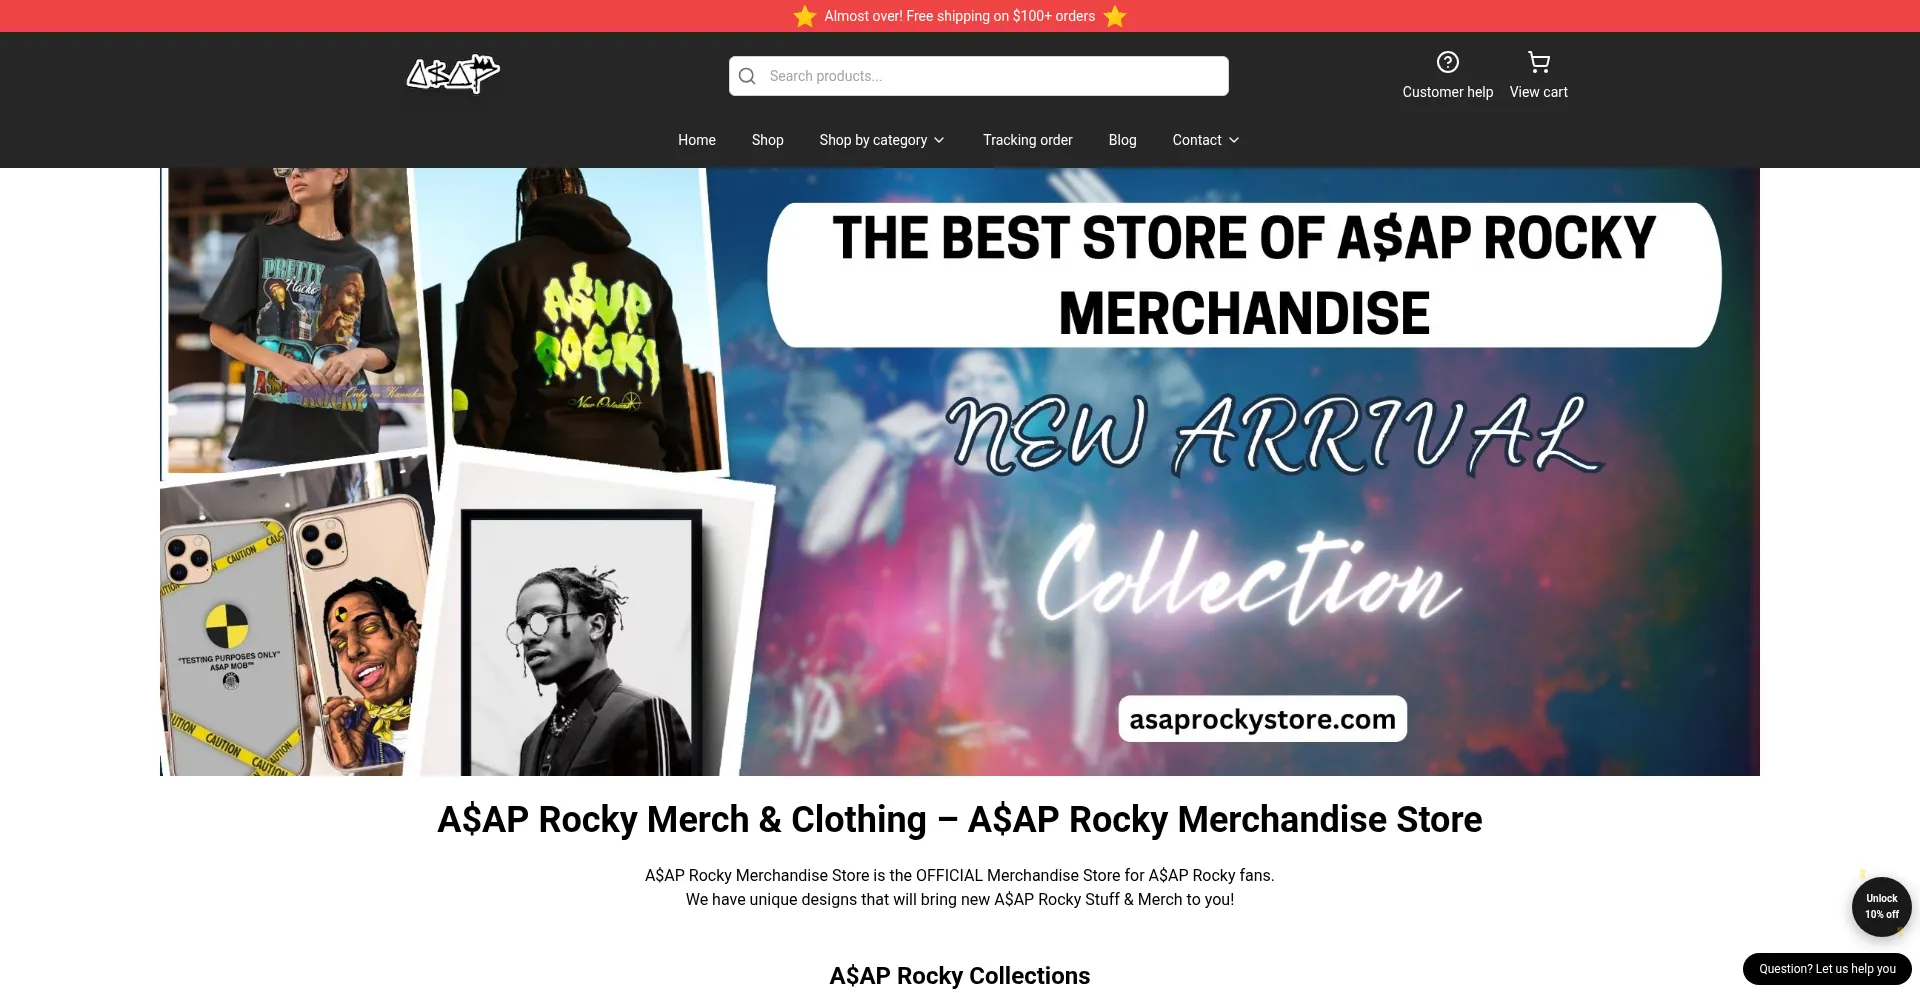Viewport: 1920px width, 993px height.
Task: Click the View cart link
Action: [1538, 92]
